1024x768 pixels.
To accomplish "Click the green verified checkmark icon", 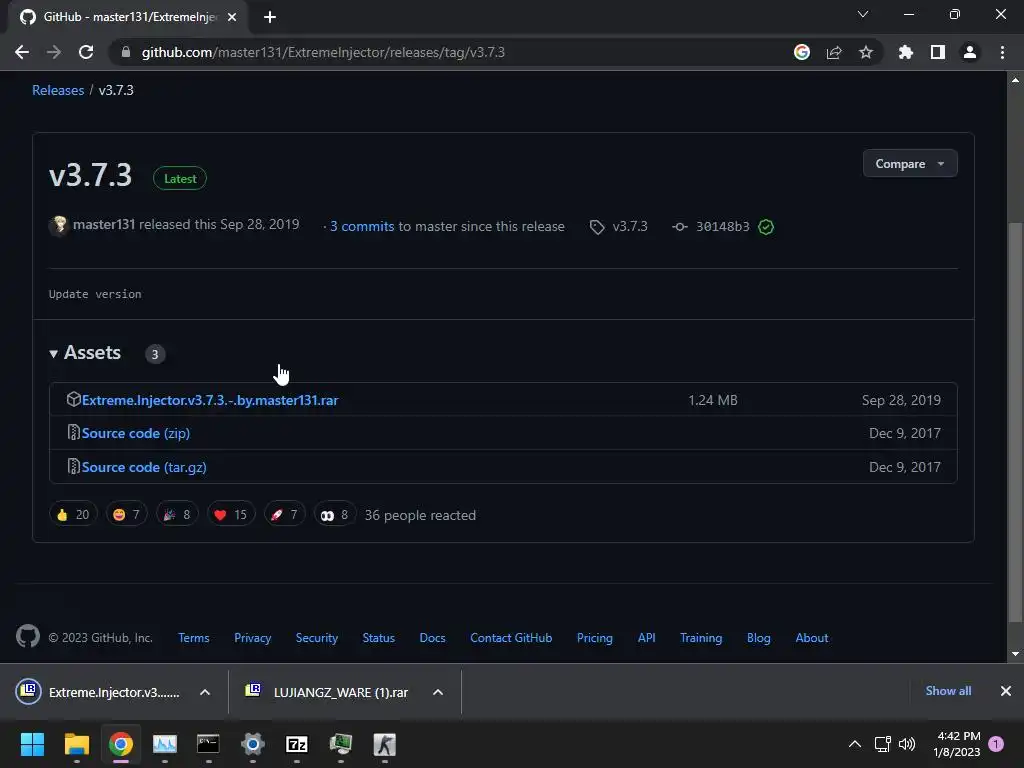I will point(766,227).
